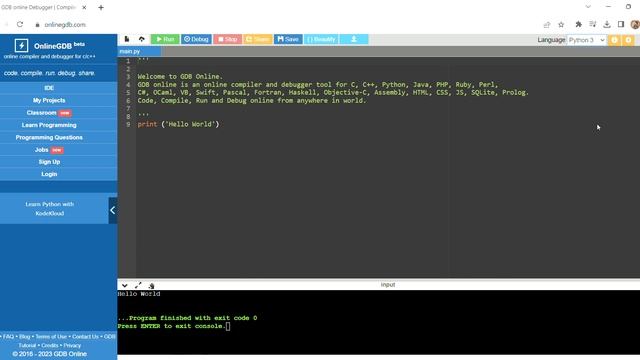The width and height of the screenshot is (640, 360).
Task: Click the orange Share button
Action: point(258,39)
